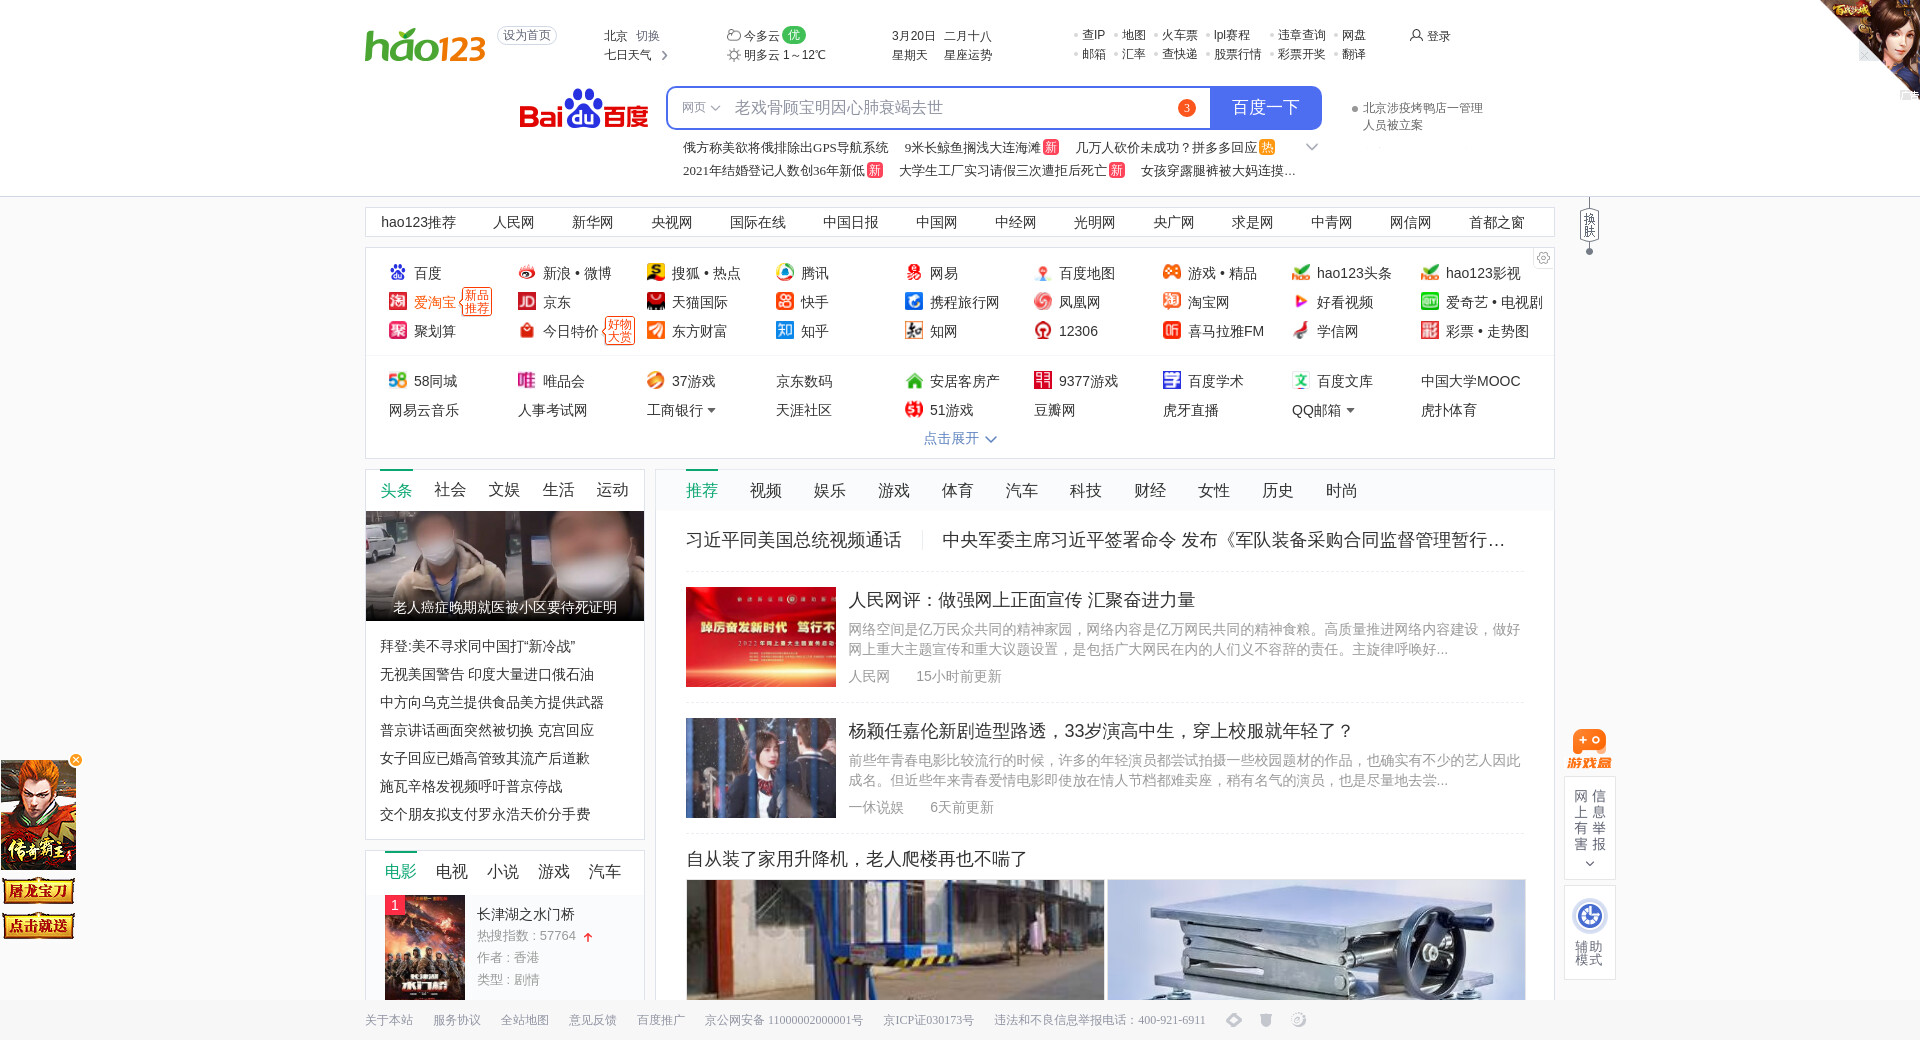Switch city using 切换 next to 北京
The height and width of the screenshot is (1040, 1920).
tap(648, 36)
